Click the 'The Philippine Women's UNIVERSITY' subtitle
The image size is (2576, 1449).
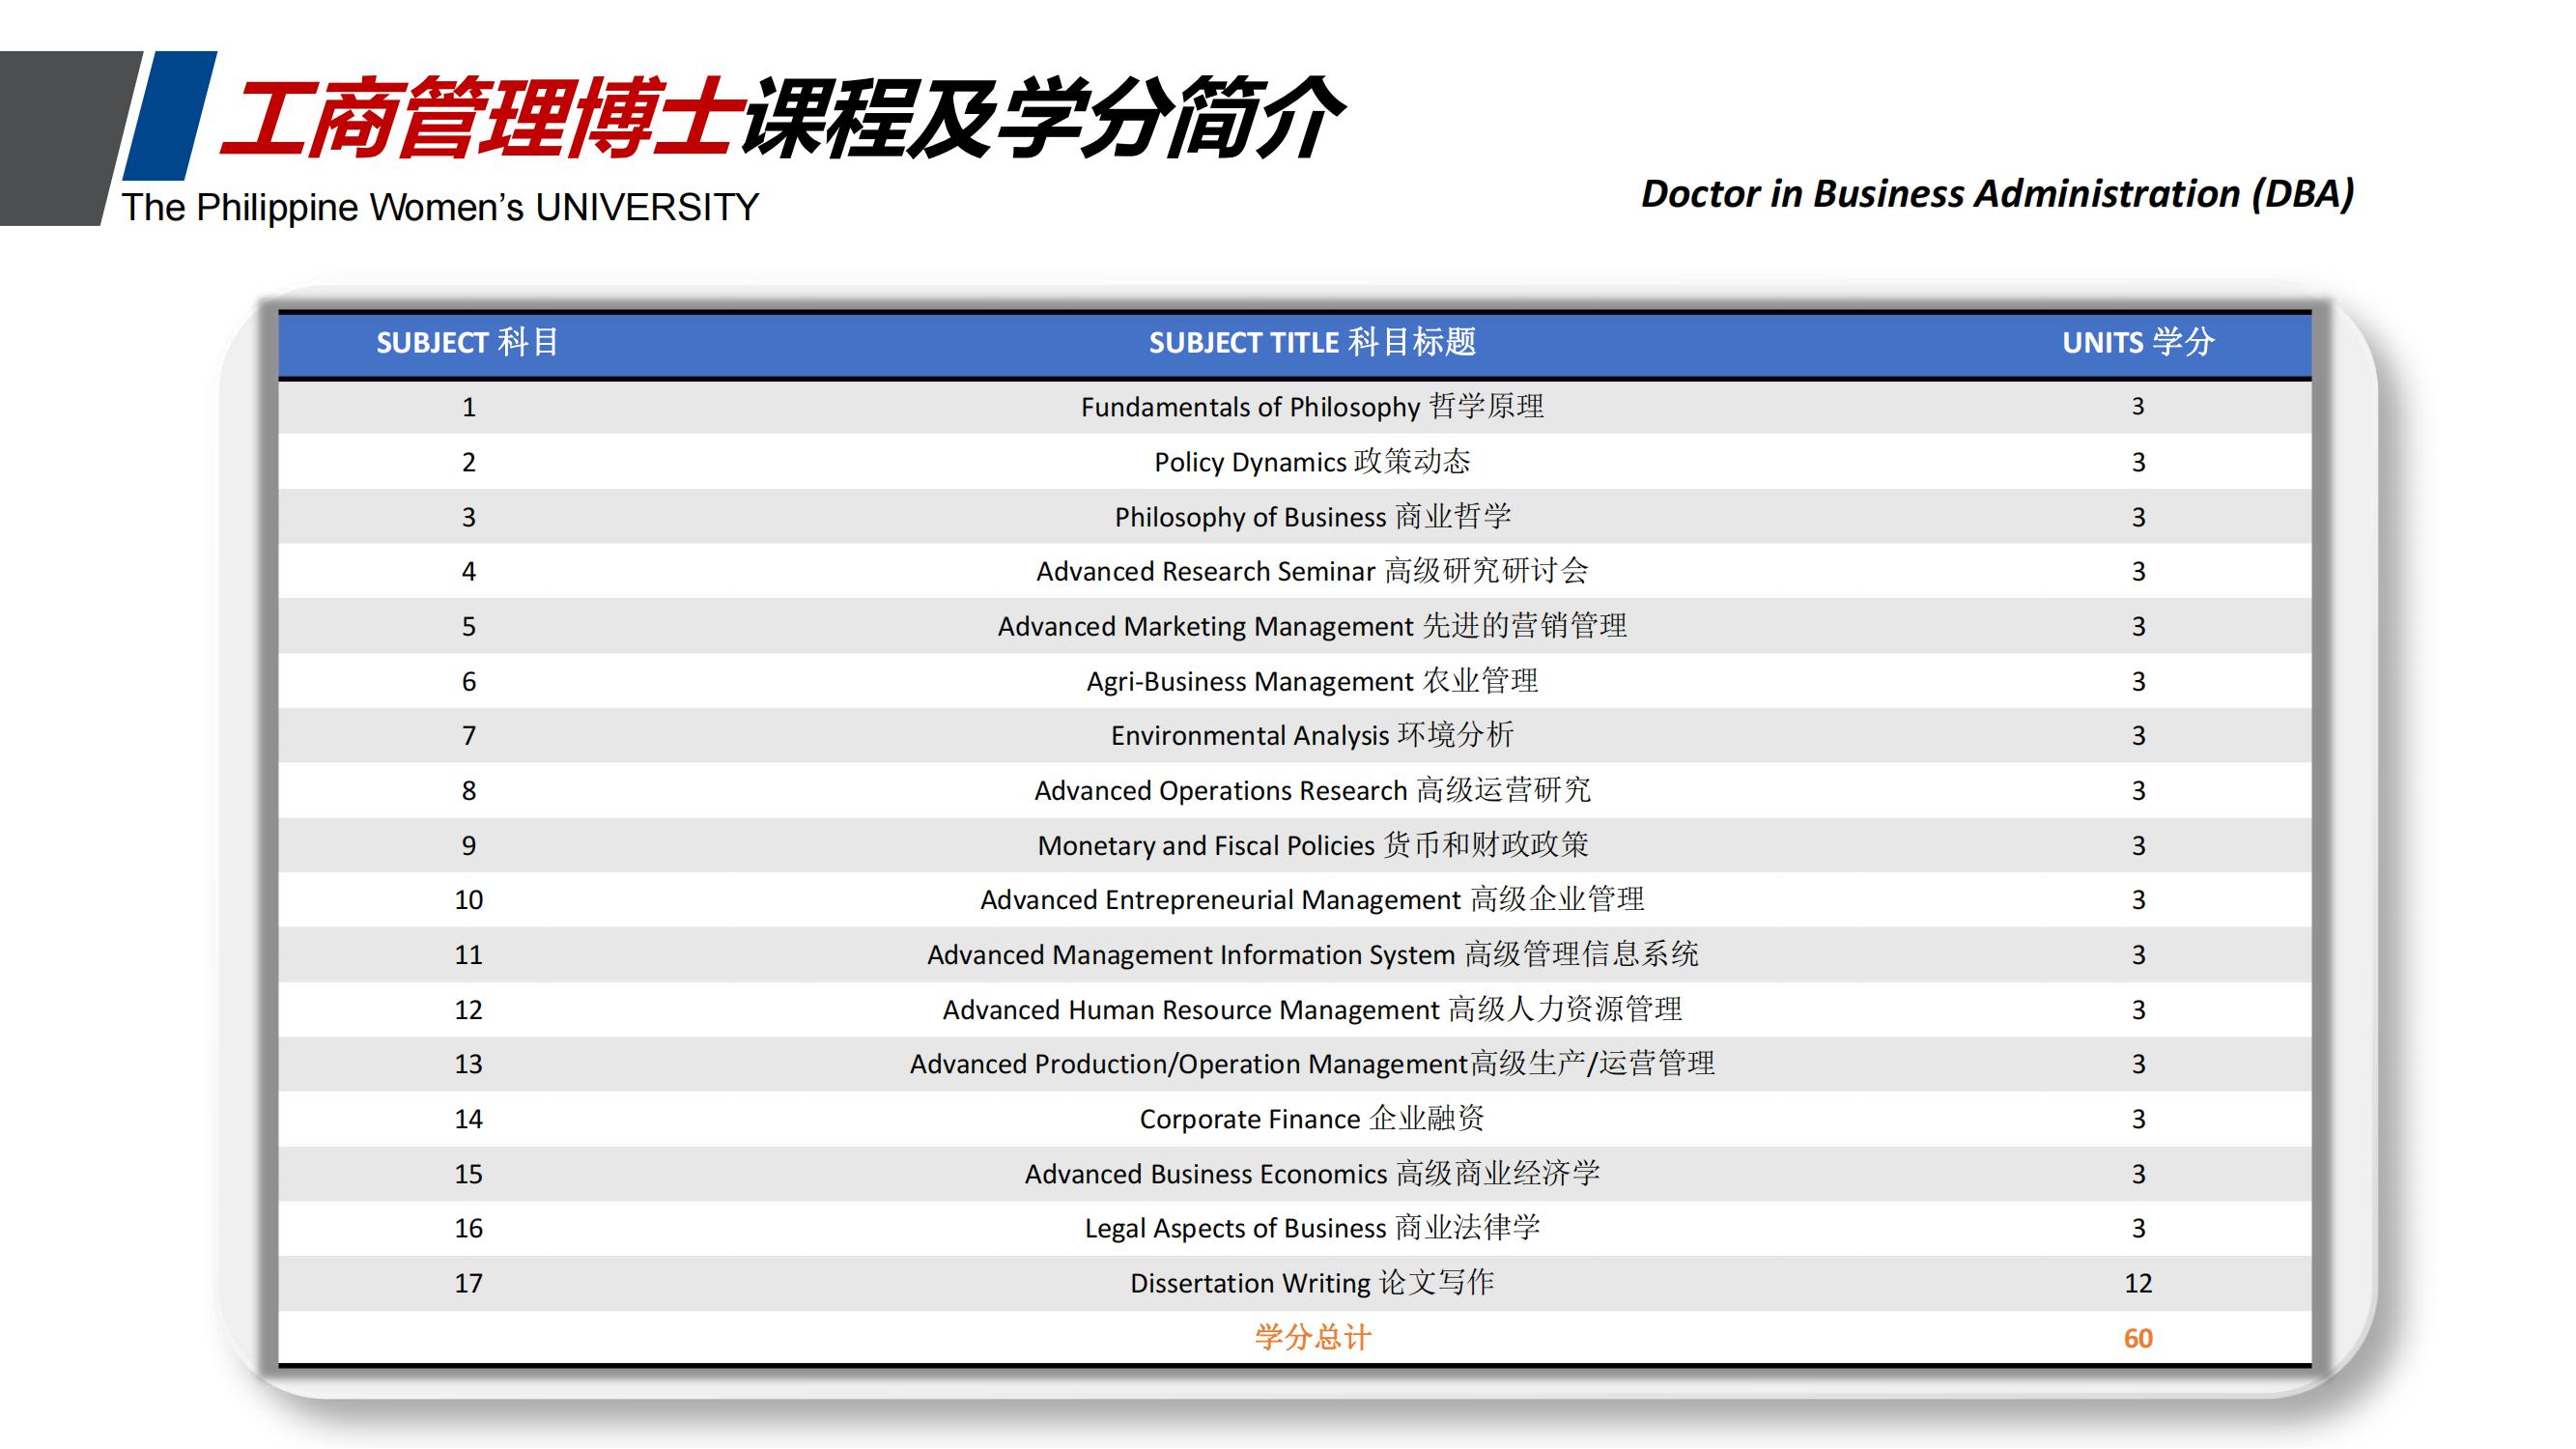(x=440, y=208)
